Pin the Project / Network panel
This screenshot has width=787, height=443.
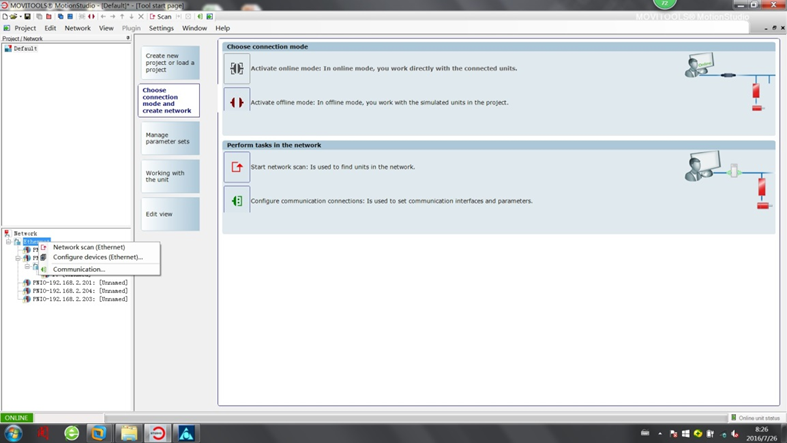128,39
